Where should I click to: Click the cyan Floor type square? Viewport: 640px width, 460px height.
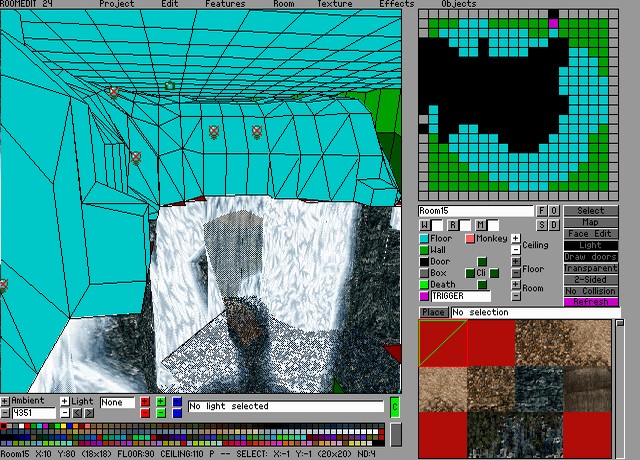(425, 239)
